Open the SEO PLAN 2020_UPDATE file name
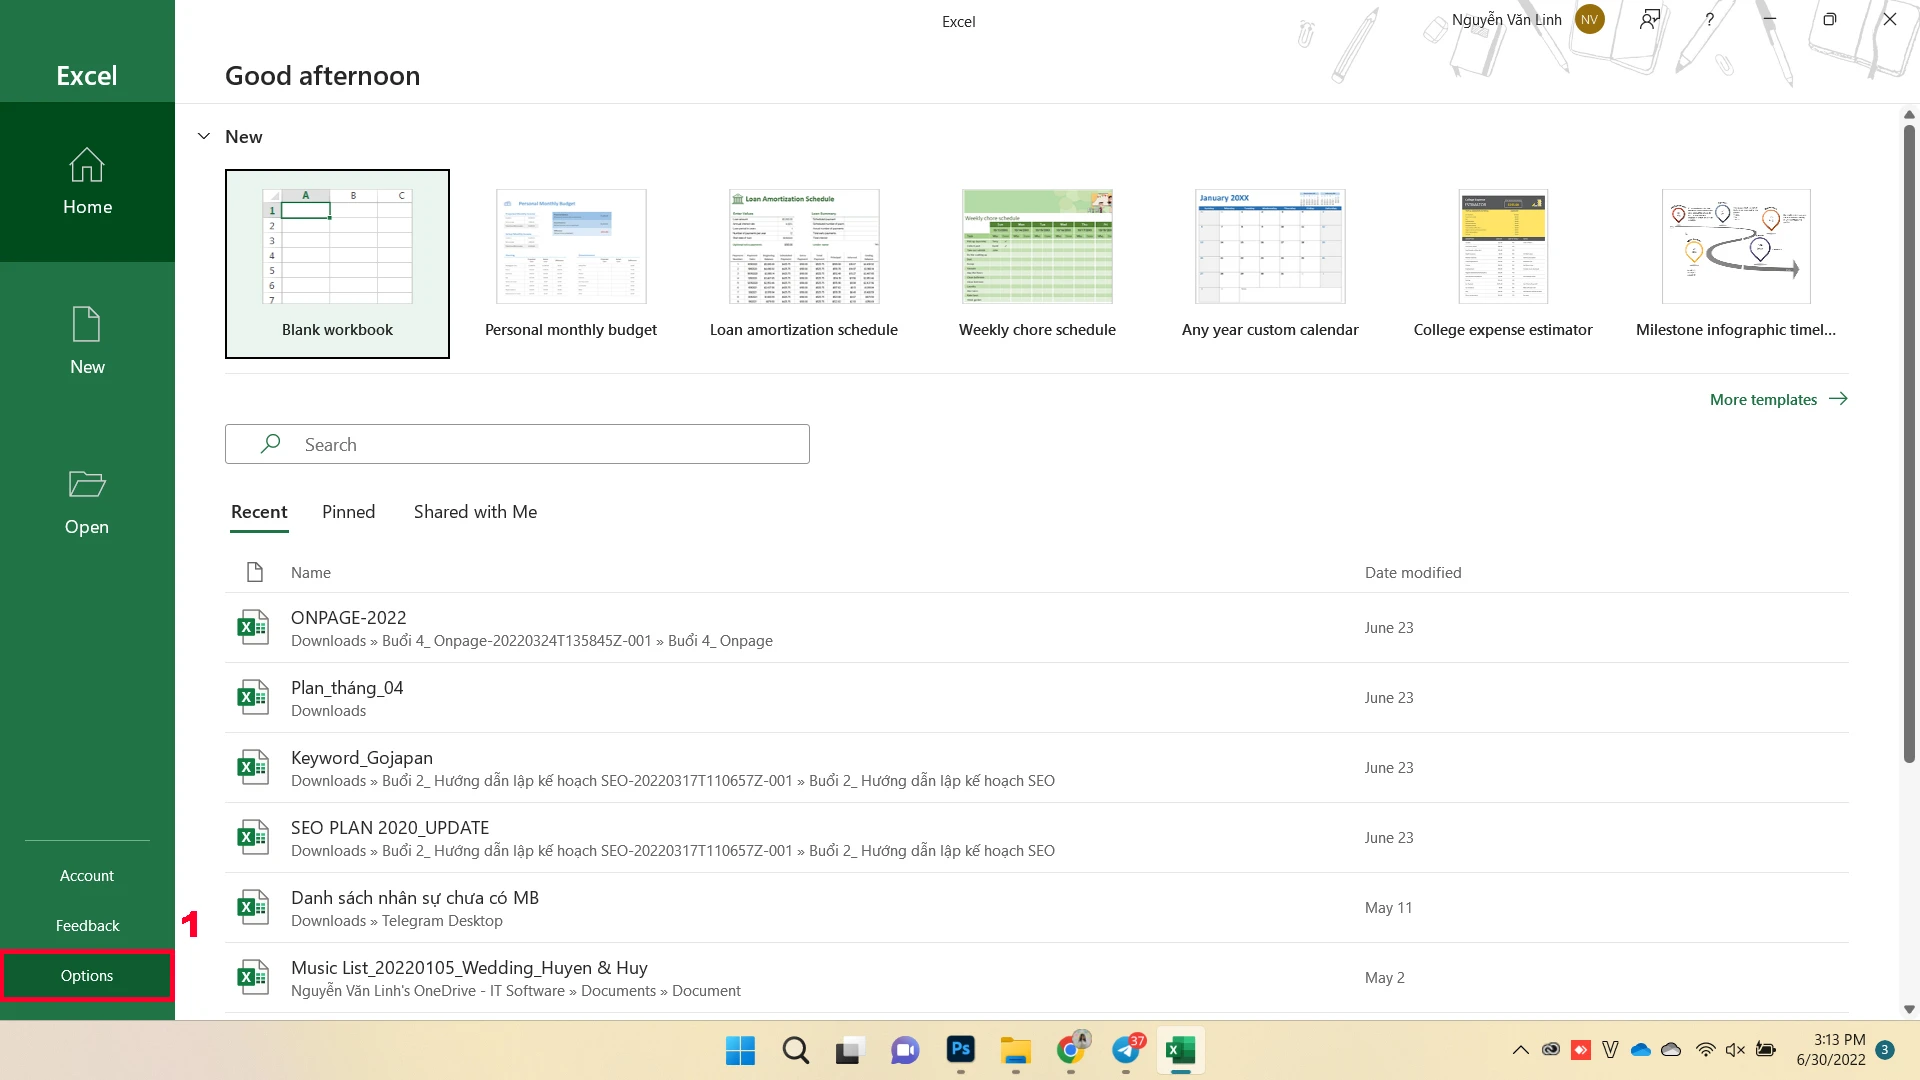This screenshot has height=1080, width=1920. tap(390, 827)
